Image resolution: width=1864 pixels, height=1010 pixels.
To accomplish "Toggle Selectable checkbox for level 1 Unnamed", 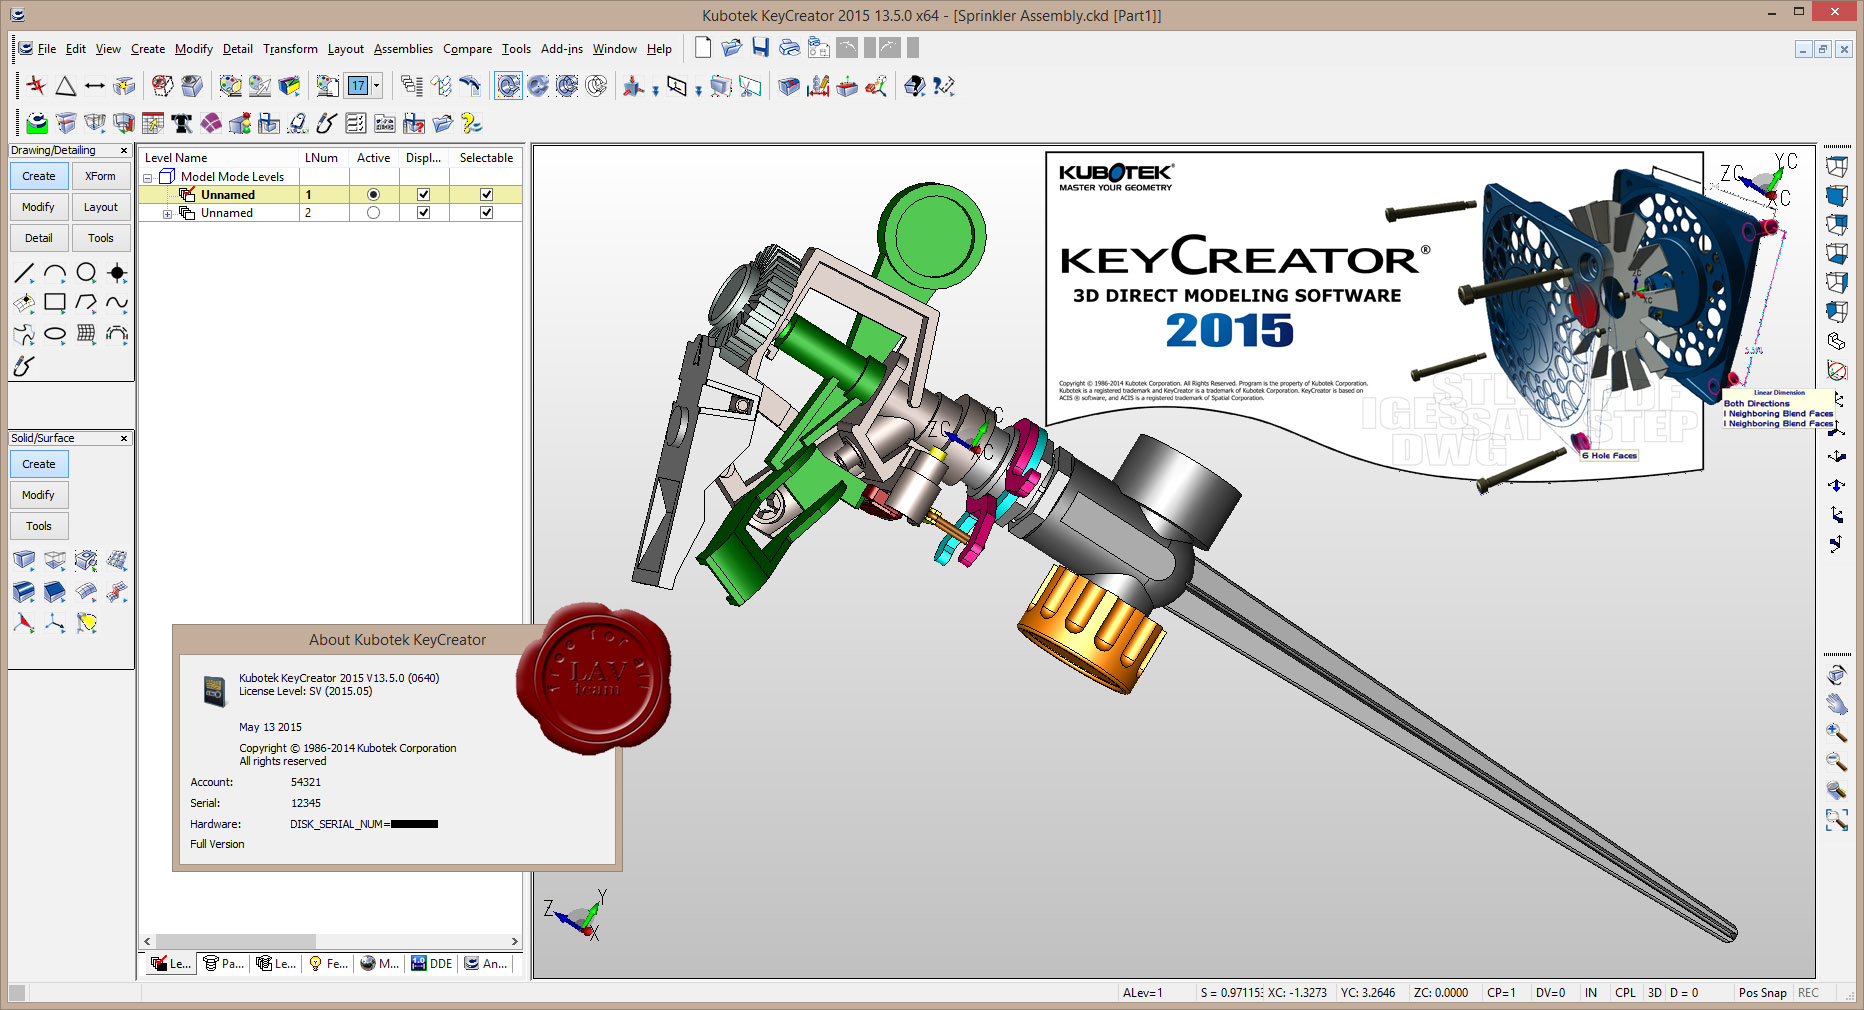I will pos(486,195).
